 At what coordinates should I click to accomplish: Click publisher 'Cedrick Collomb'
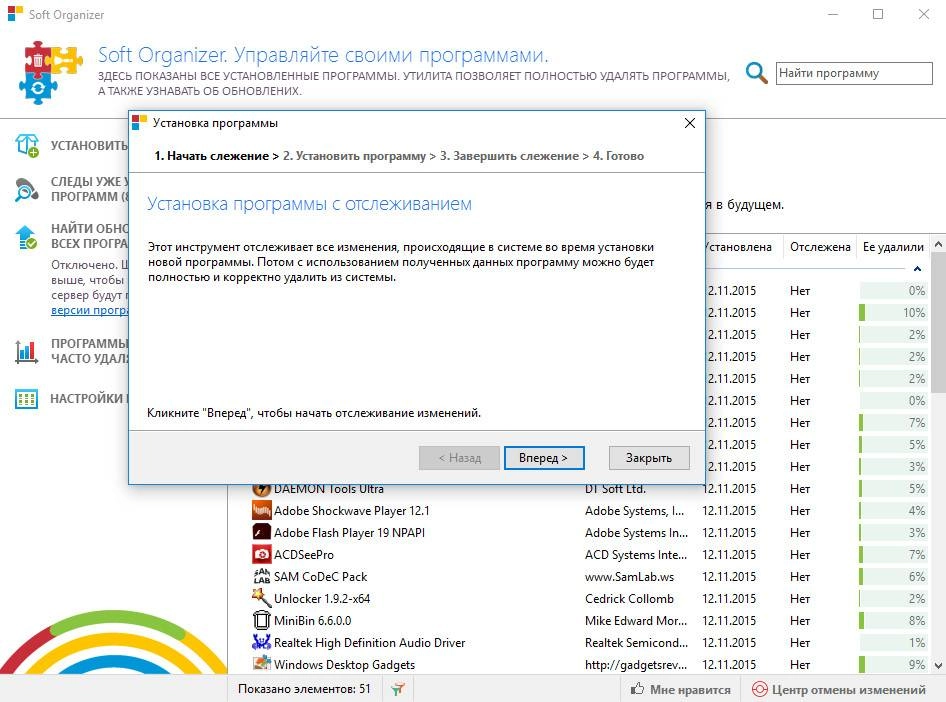pos(629,598)
